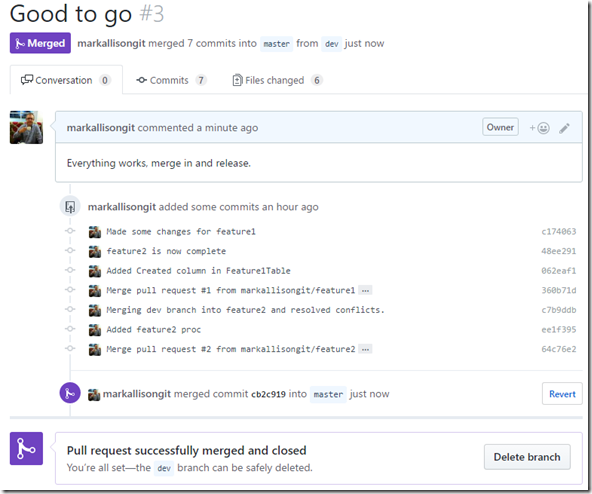Click the large purple merge icon at bottom
Image resolution: width=592 pixels, height=494 pixels.
26,448
